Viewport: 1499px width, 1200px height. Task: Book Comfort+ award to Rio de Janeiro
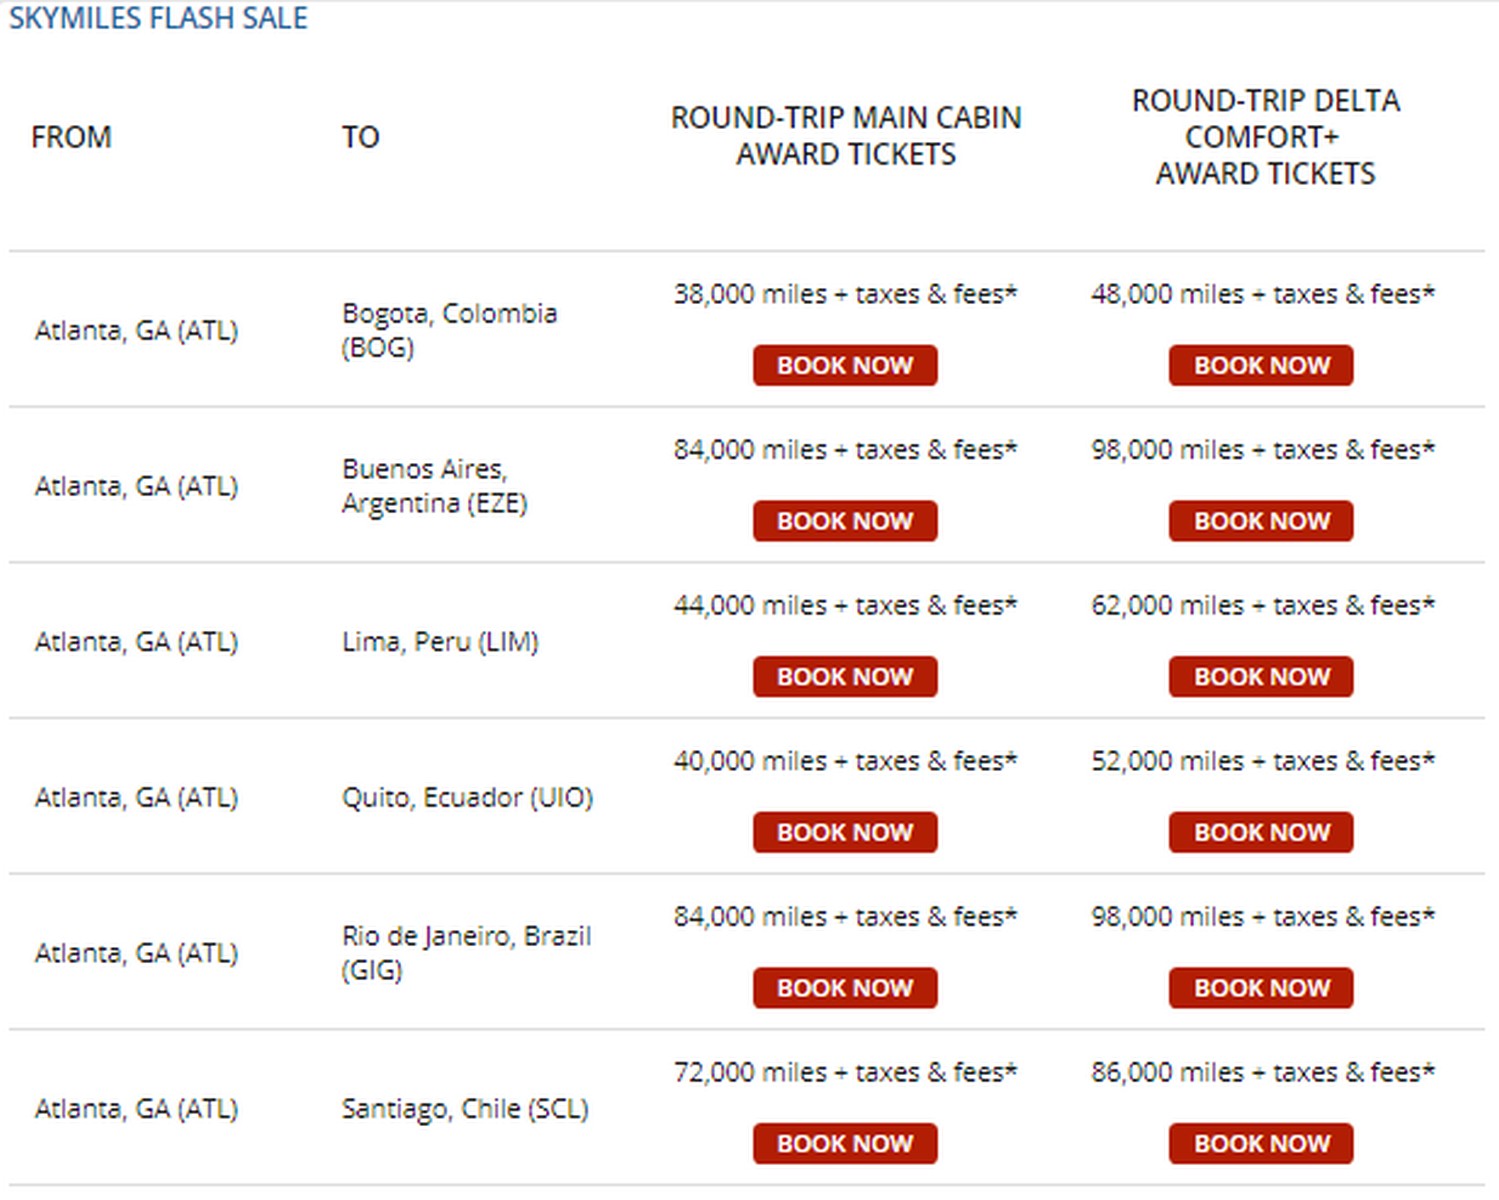(x=1260, y=988)
